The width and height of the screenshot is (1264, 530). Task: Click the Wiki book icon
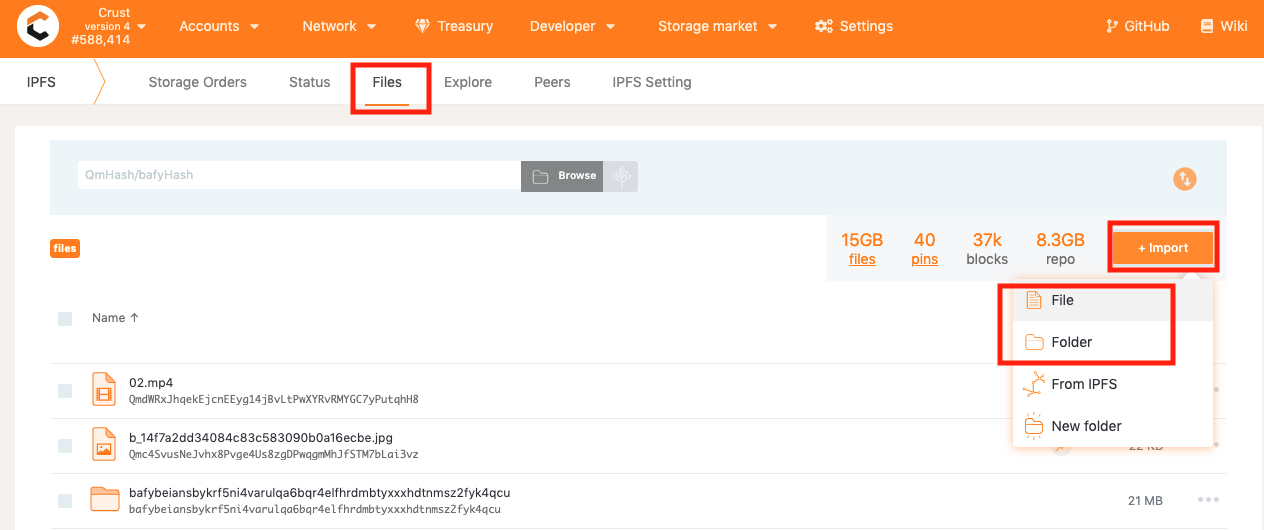coord(1207,26)
